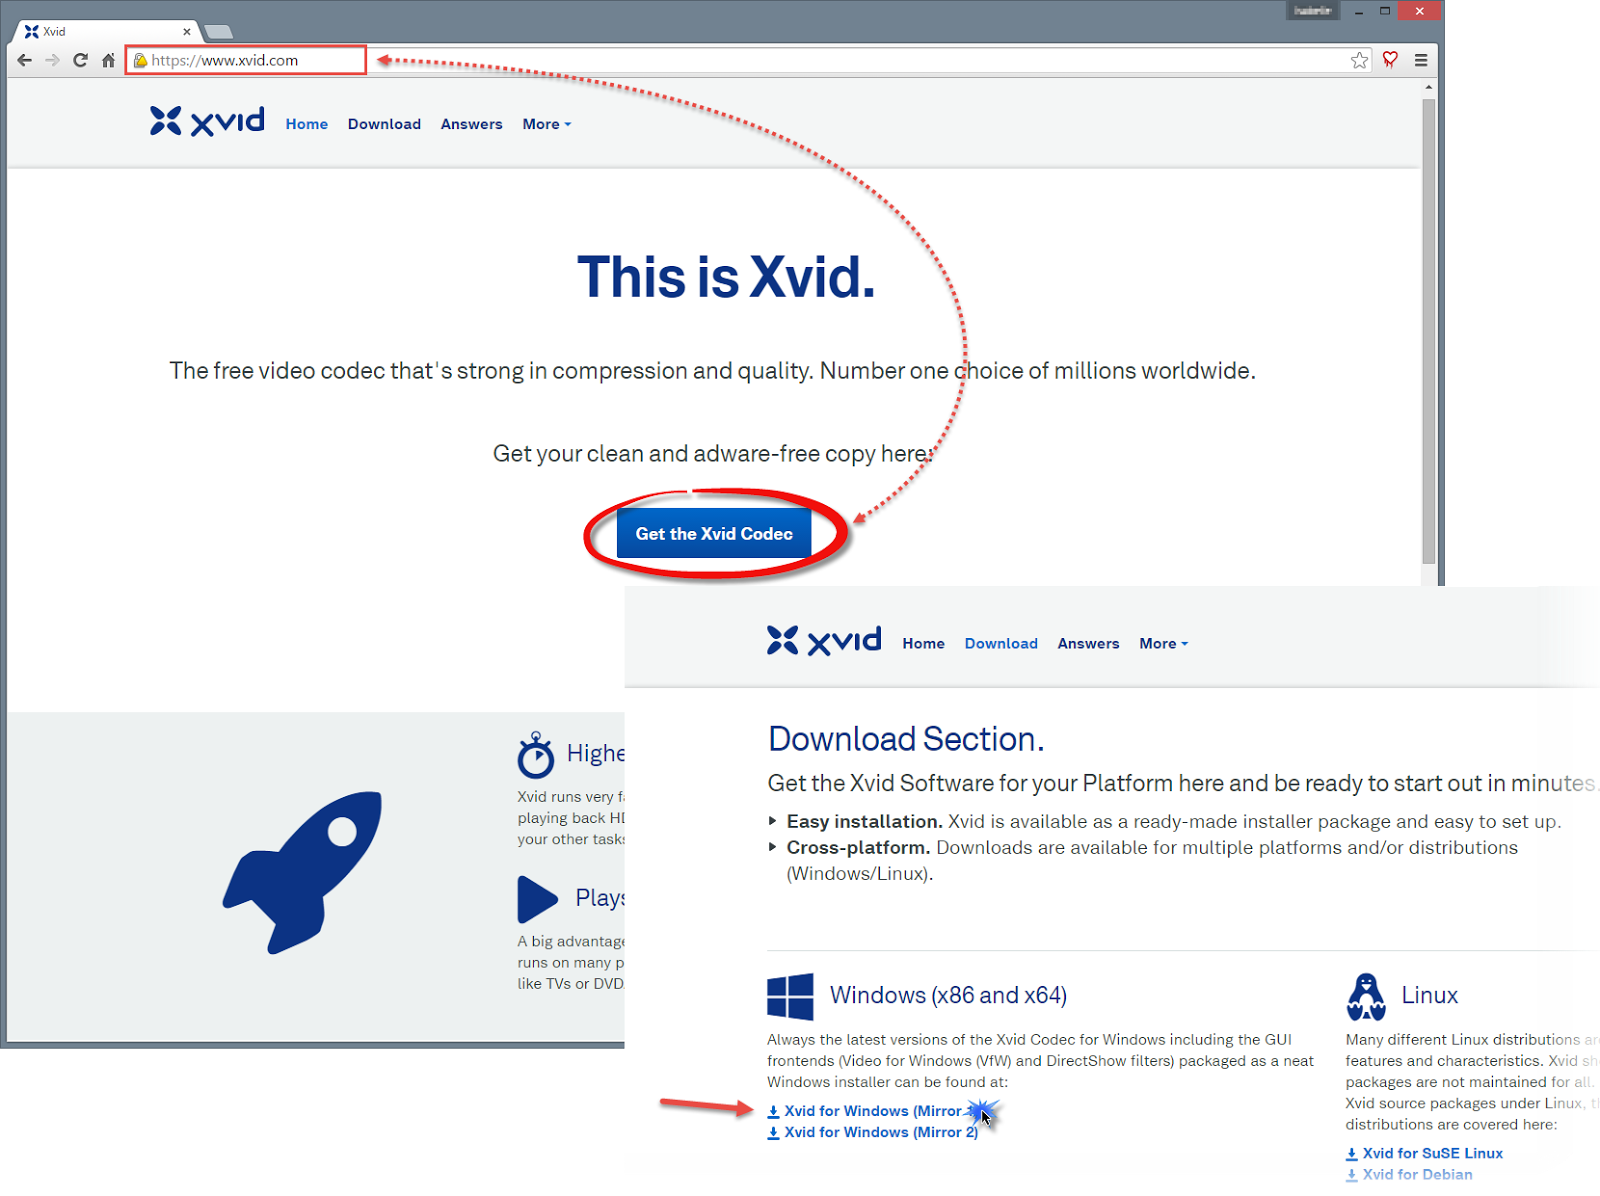Click the Xvid logo on the Download page

click(824, 640)
